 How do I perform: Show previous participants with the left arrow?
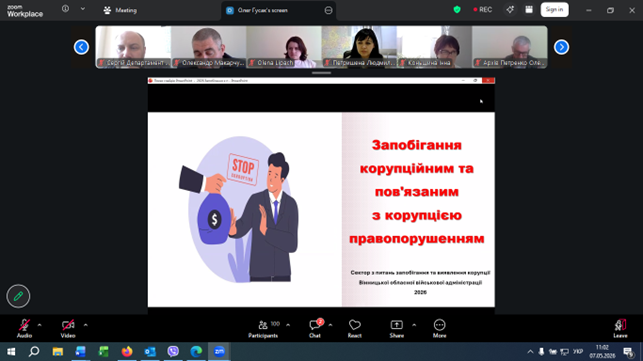coord(81,47)
